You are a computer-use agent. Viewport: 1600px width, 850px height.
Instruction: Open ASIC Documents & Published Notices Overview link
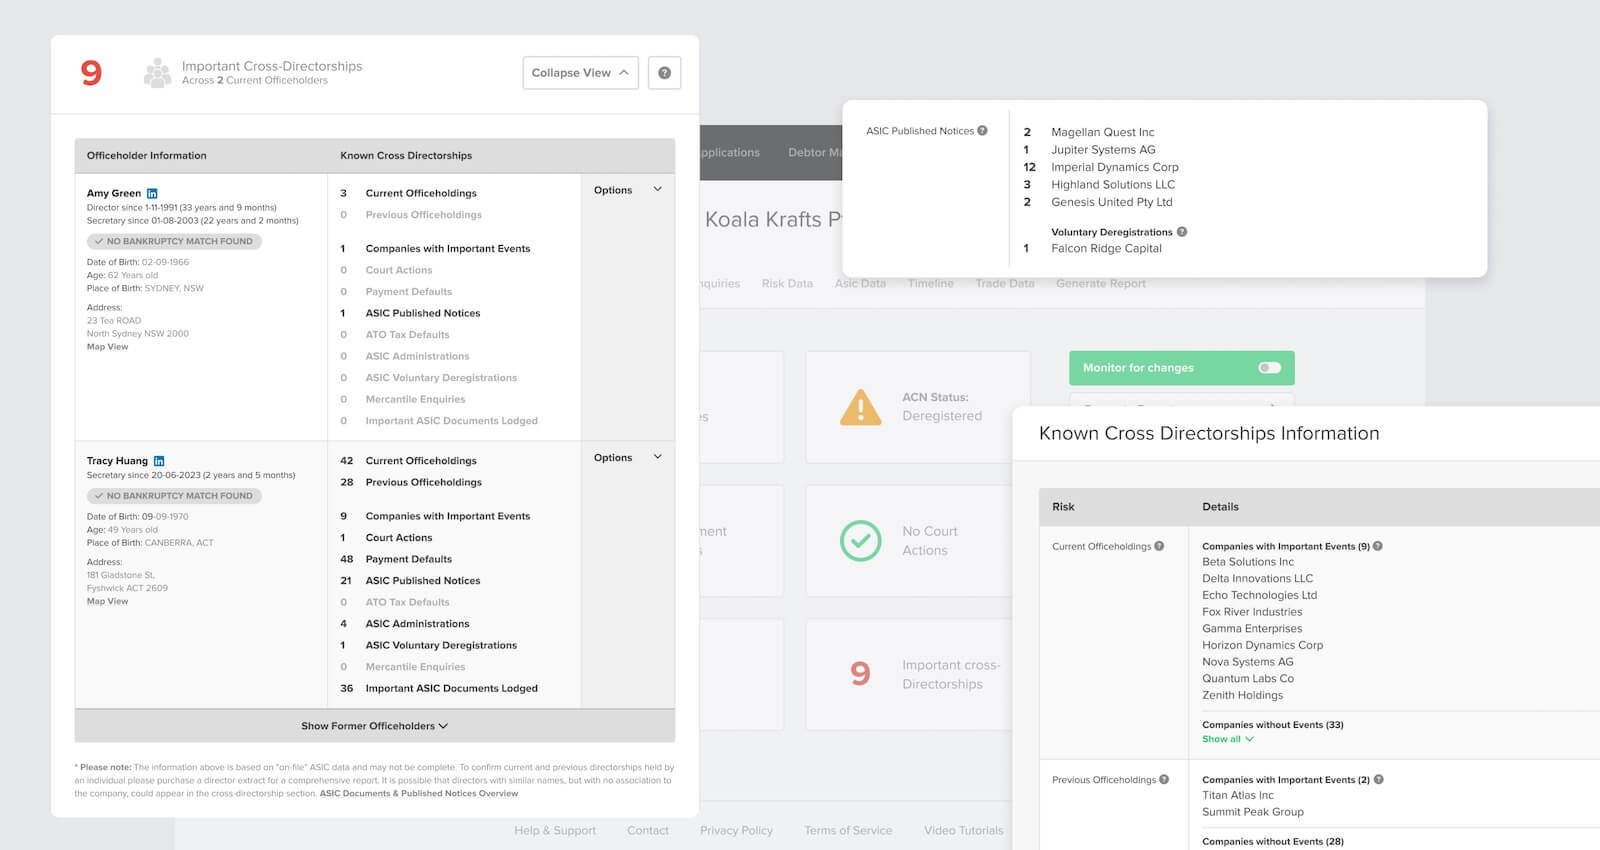point(419,794)
